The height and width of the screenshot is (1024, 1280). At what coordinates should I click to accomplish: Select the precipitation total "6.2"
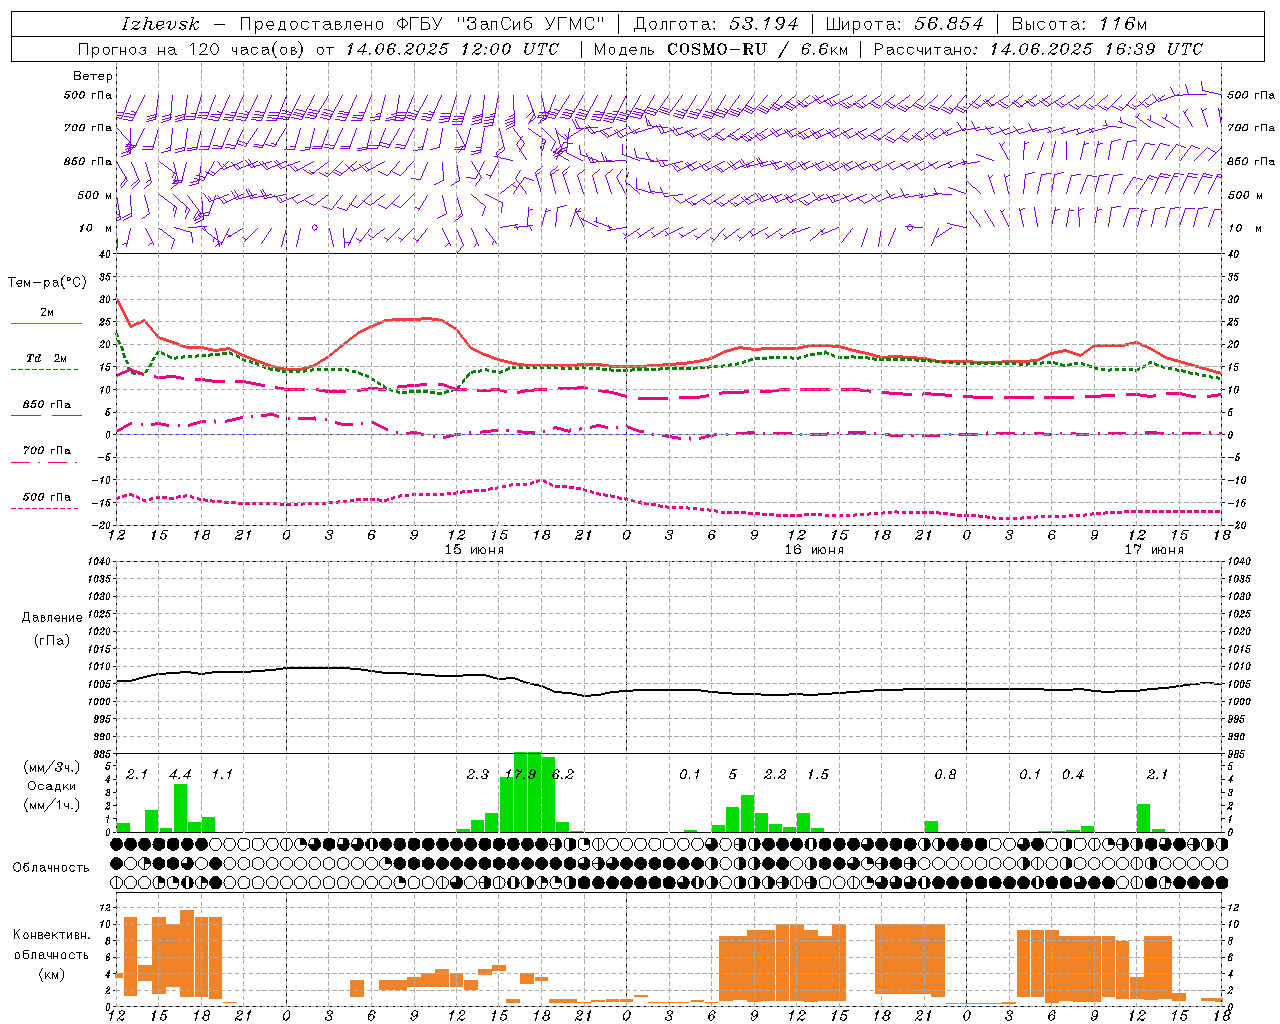click(x=563, y=774)
